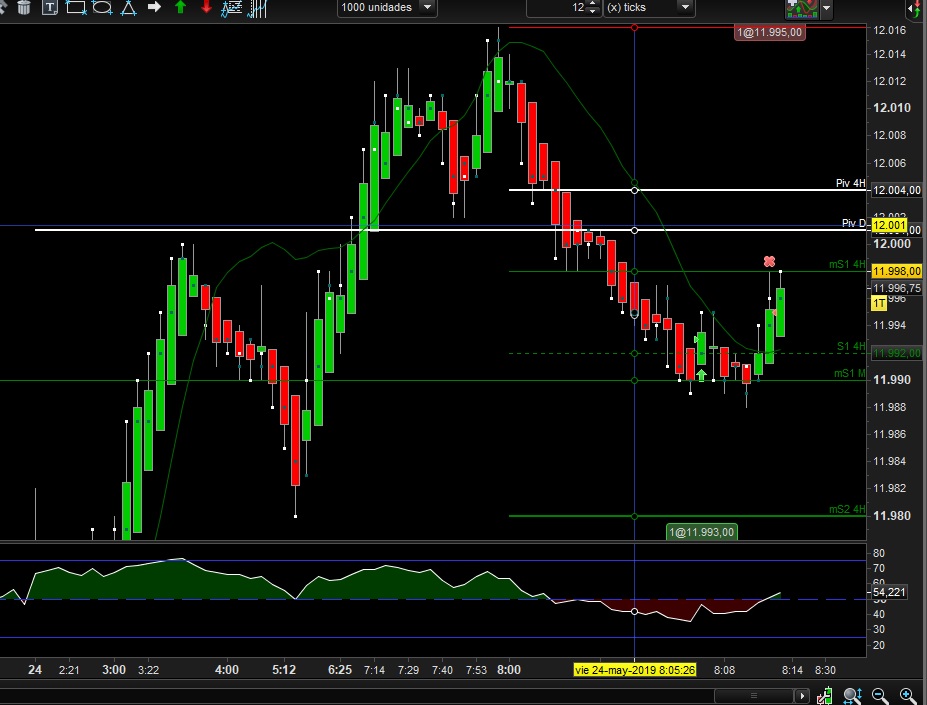Select the white right arrow tool
The width and height of the screenshot is (927, 705).
click(154, 7)
